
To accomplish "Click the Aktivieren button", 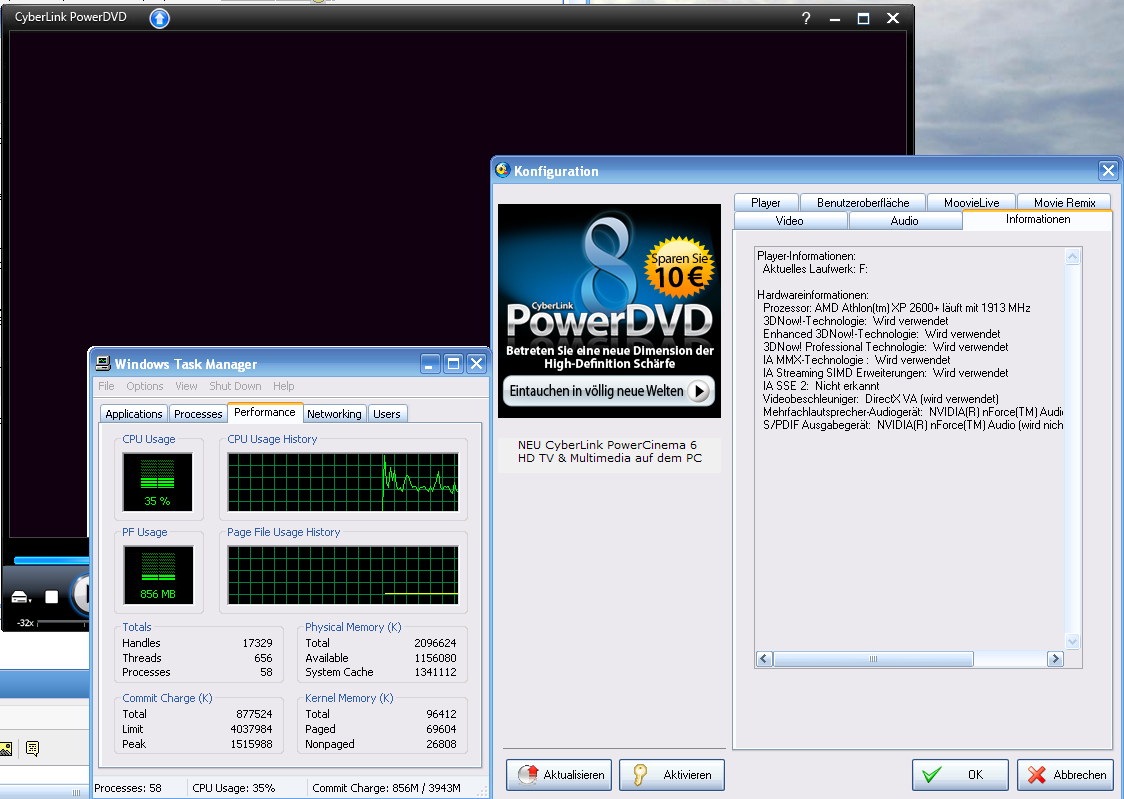I will tap(672, 775).
